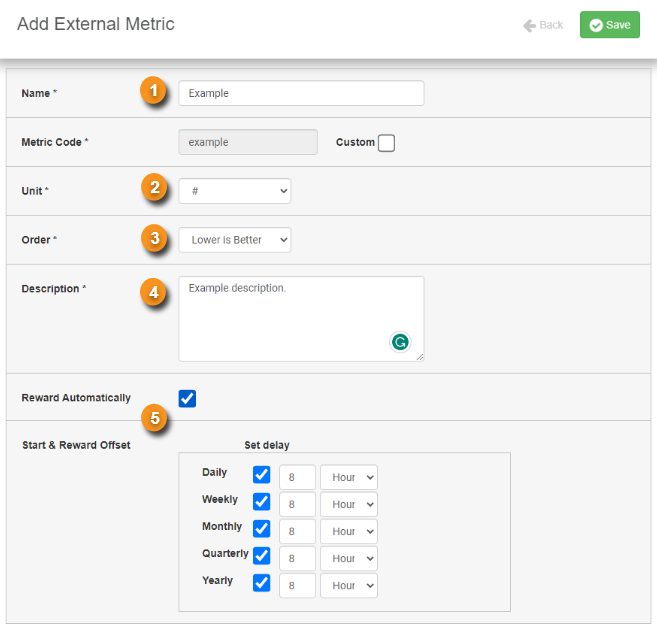Enable the Custom metric code checkbox
Screen dimensions: 657x628
[386, 143]
